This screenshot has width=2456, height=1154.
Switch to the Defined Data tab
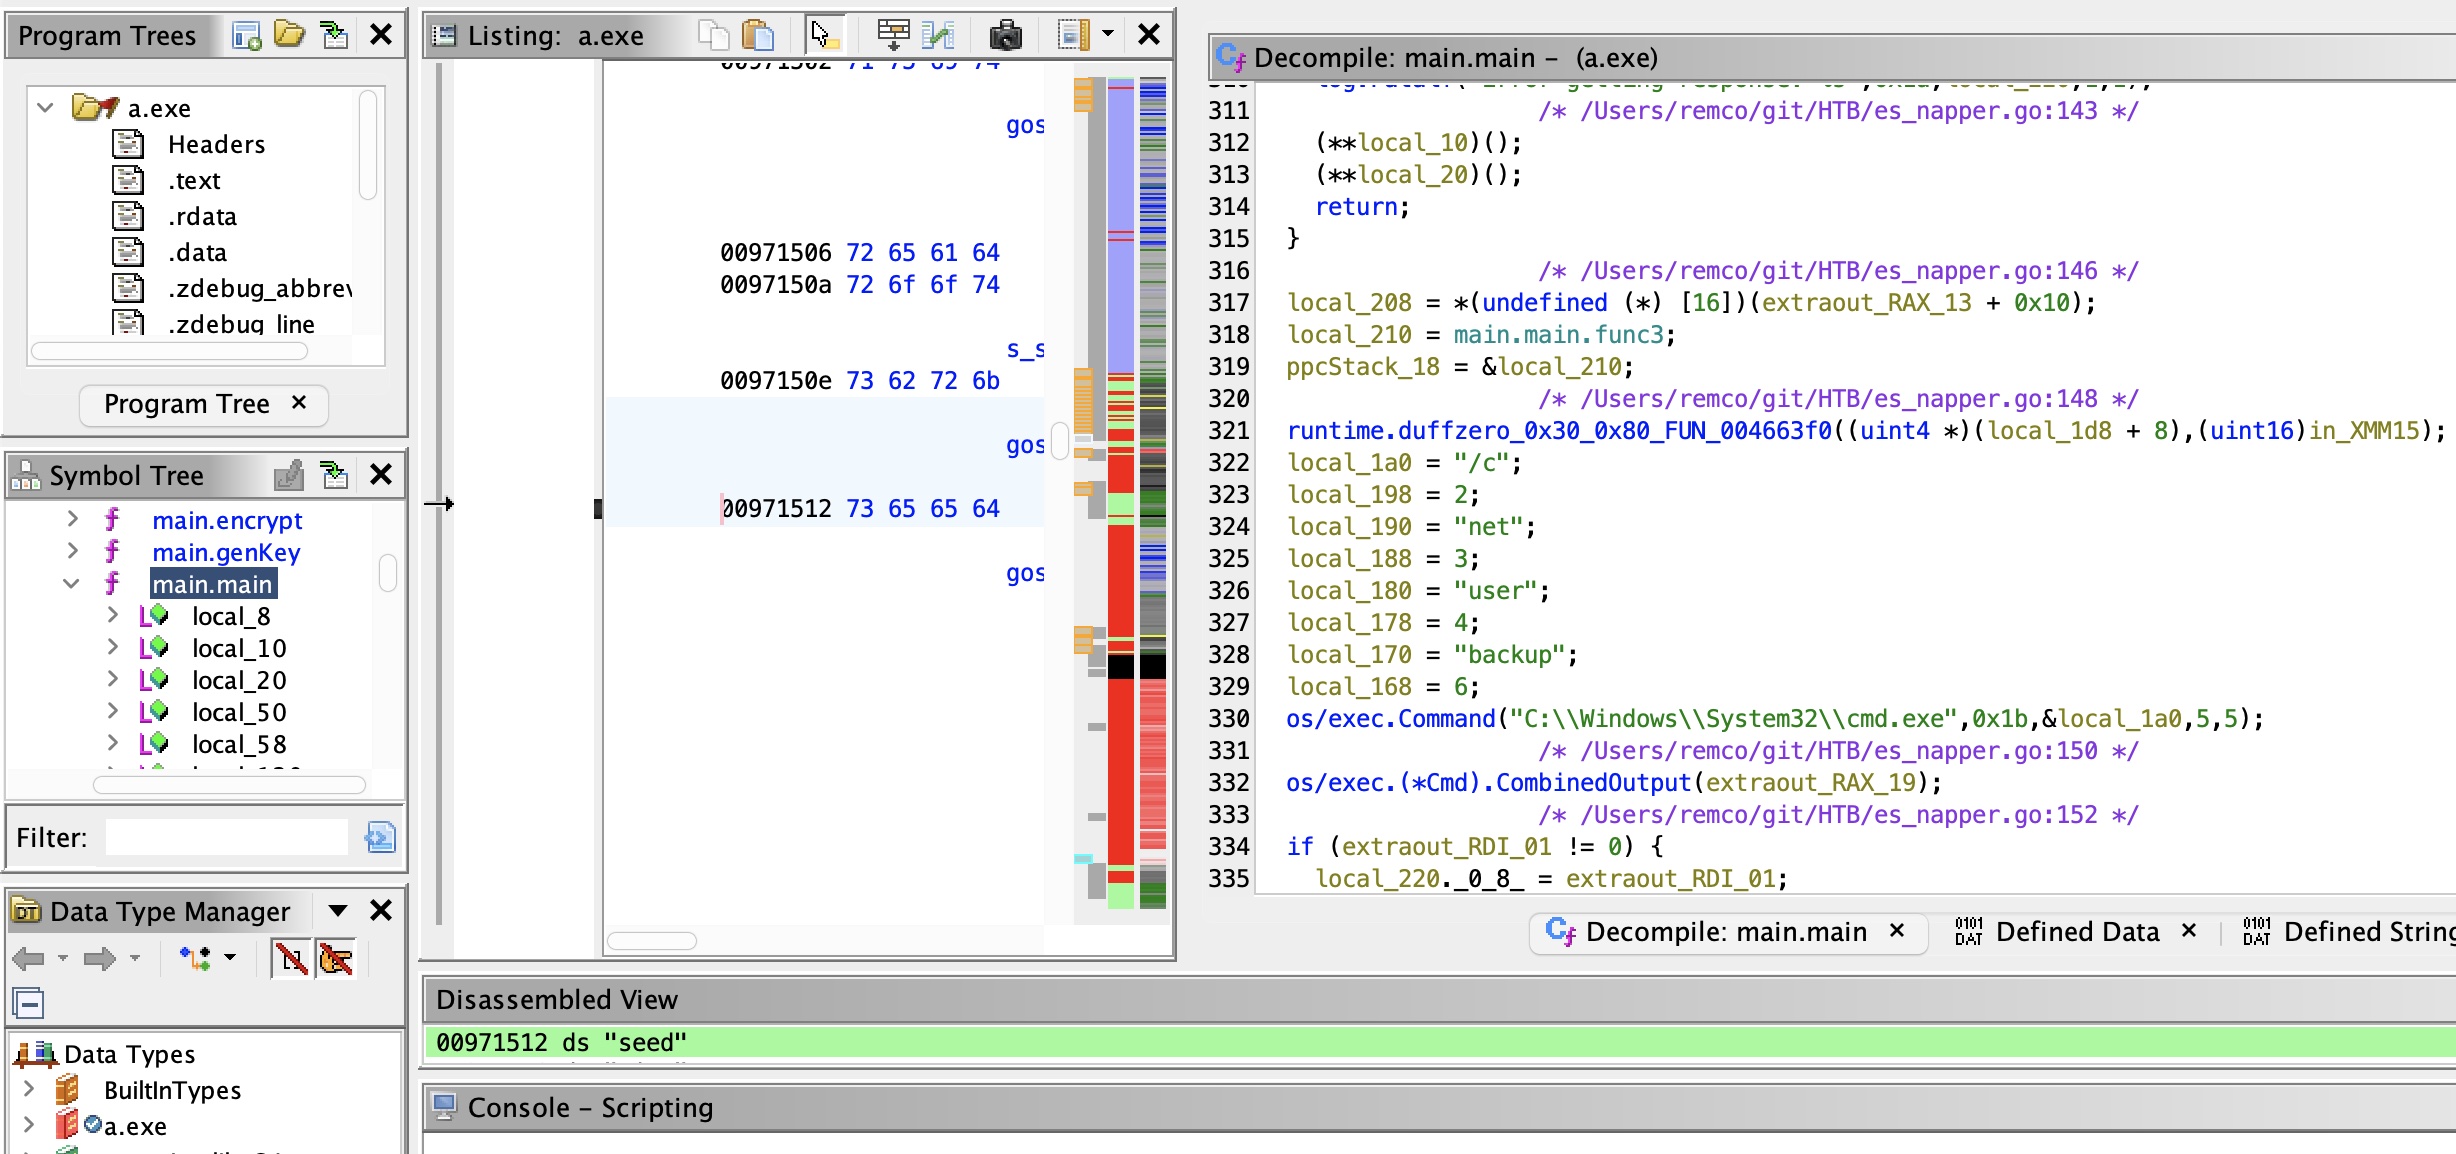pos(2076,932)
